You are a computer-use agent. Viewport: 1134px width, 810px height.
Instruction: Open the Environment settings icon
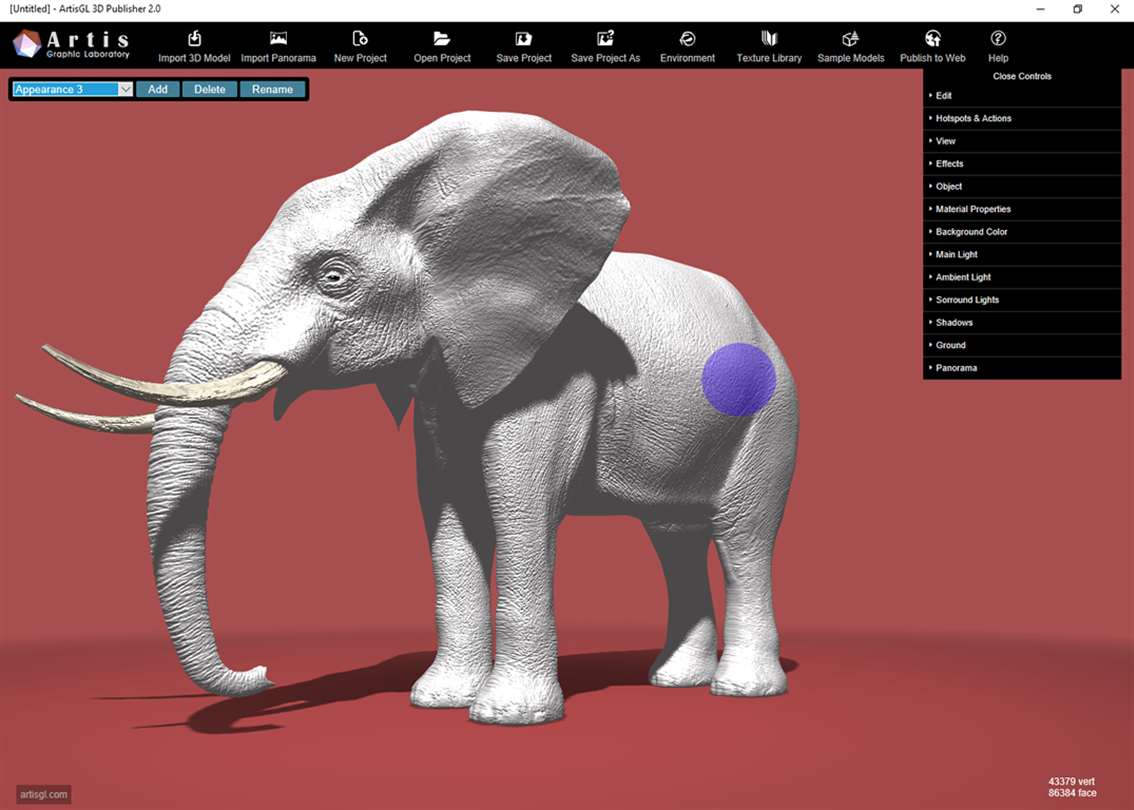687,38
